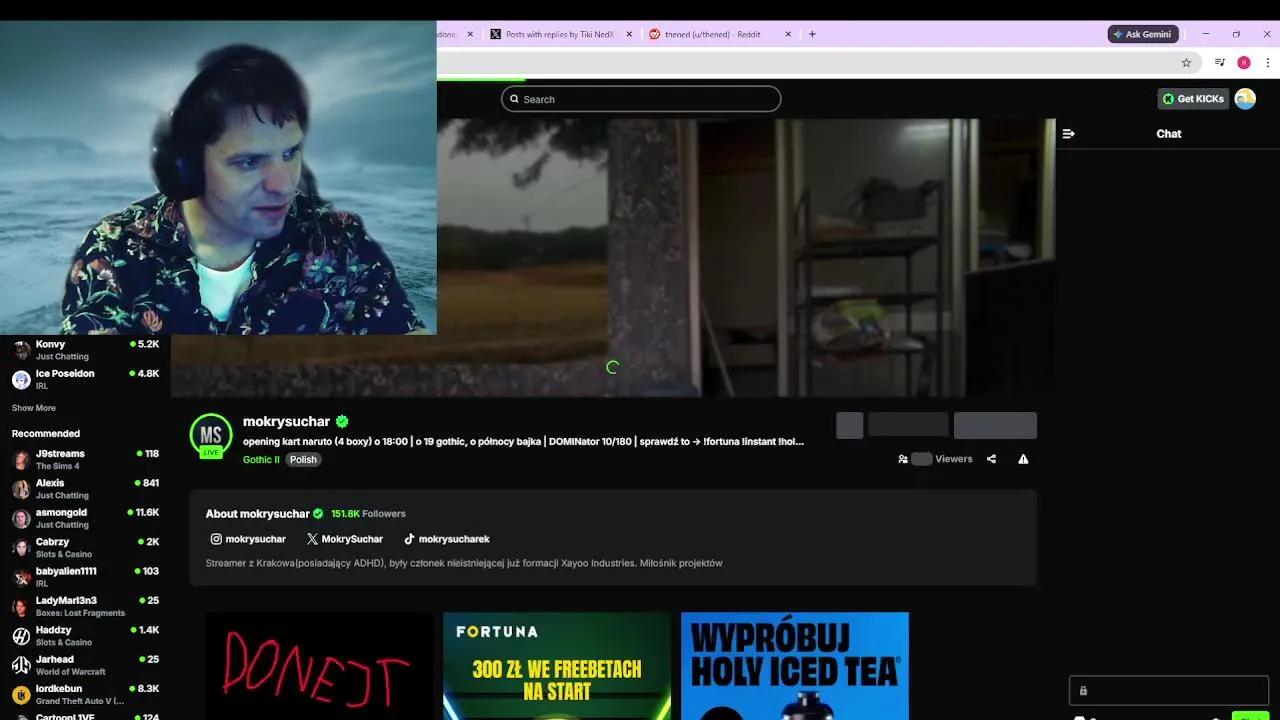
Task: Click the report warning triangle icon
Action: (x=1023, y=459)
